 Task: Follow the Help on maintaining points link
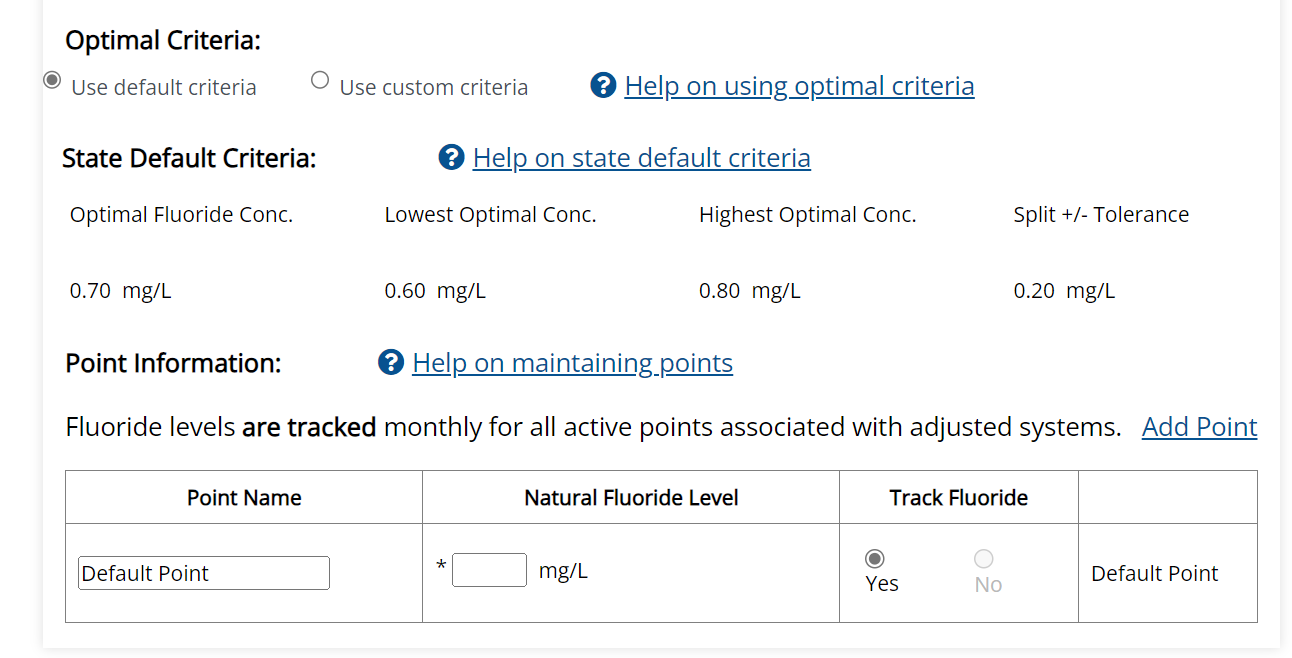[x=572, y=362]
